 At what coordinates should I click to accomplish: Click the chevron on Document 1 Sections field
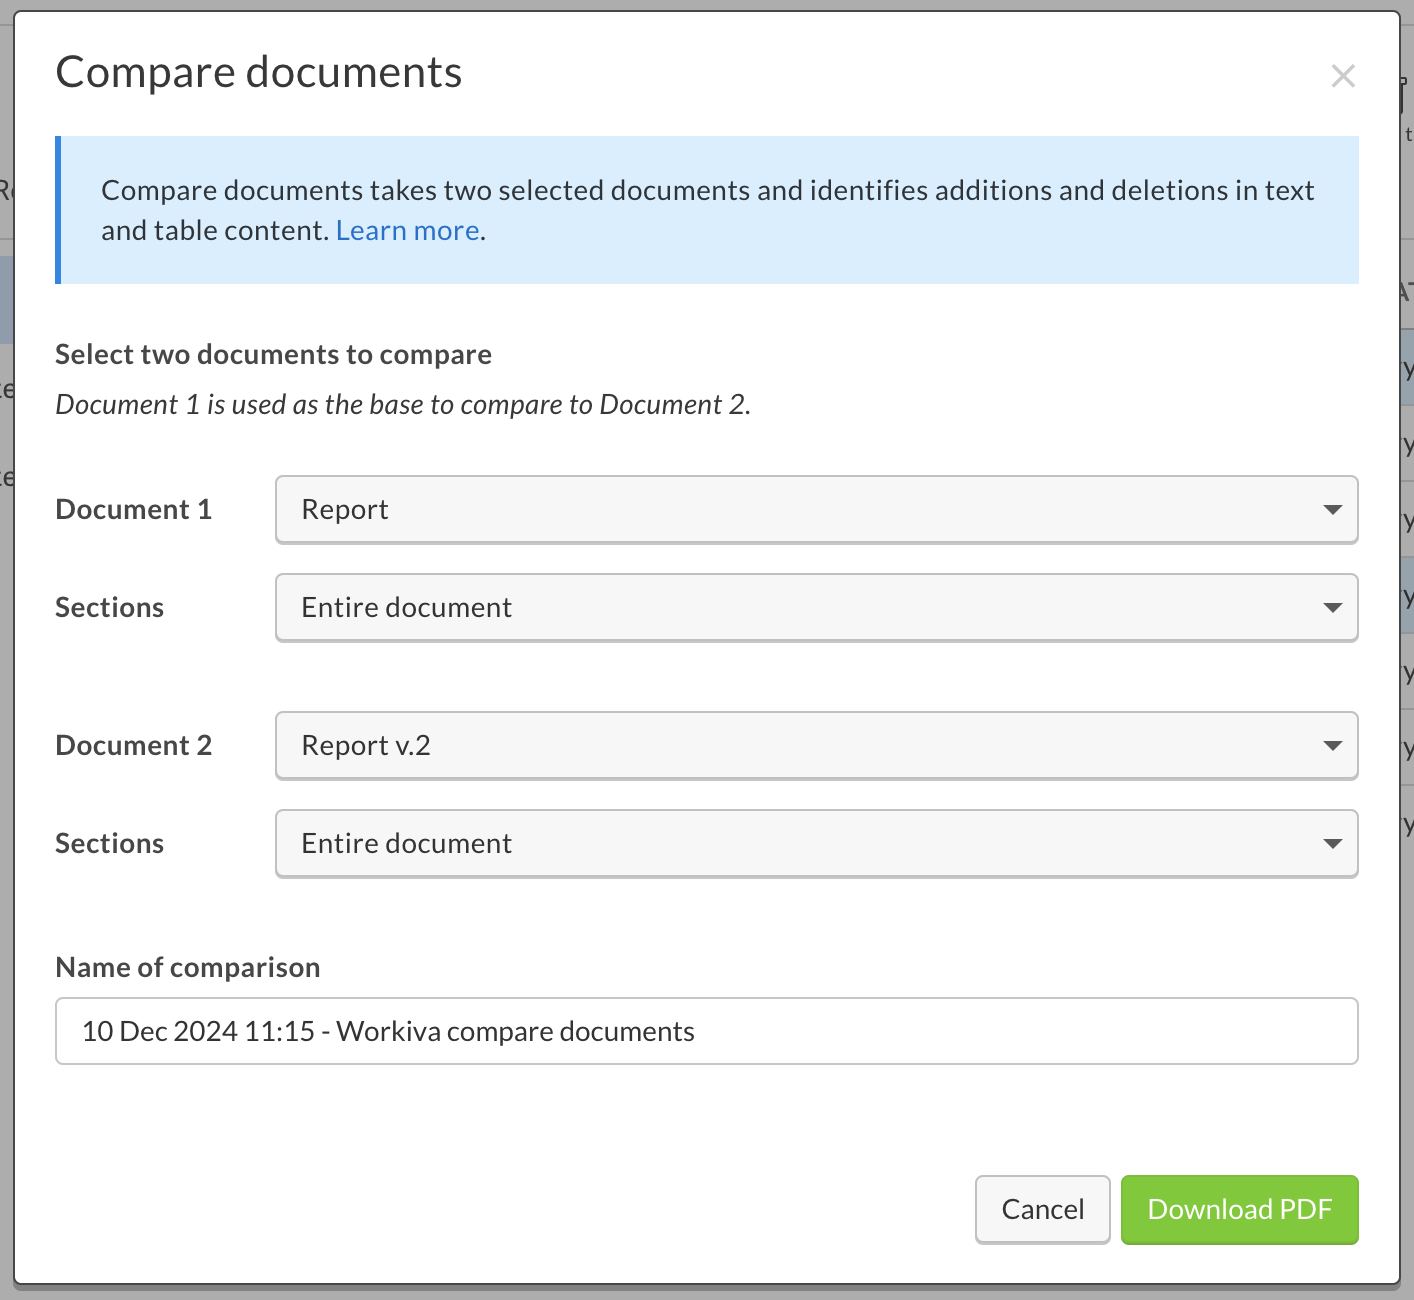coord(1332,607)
